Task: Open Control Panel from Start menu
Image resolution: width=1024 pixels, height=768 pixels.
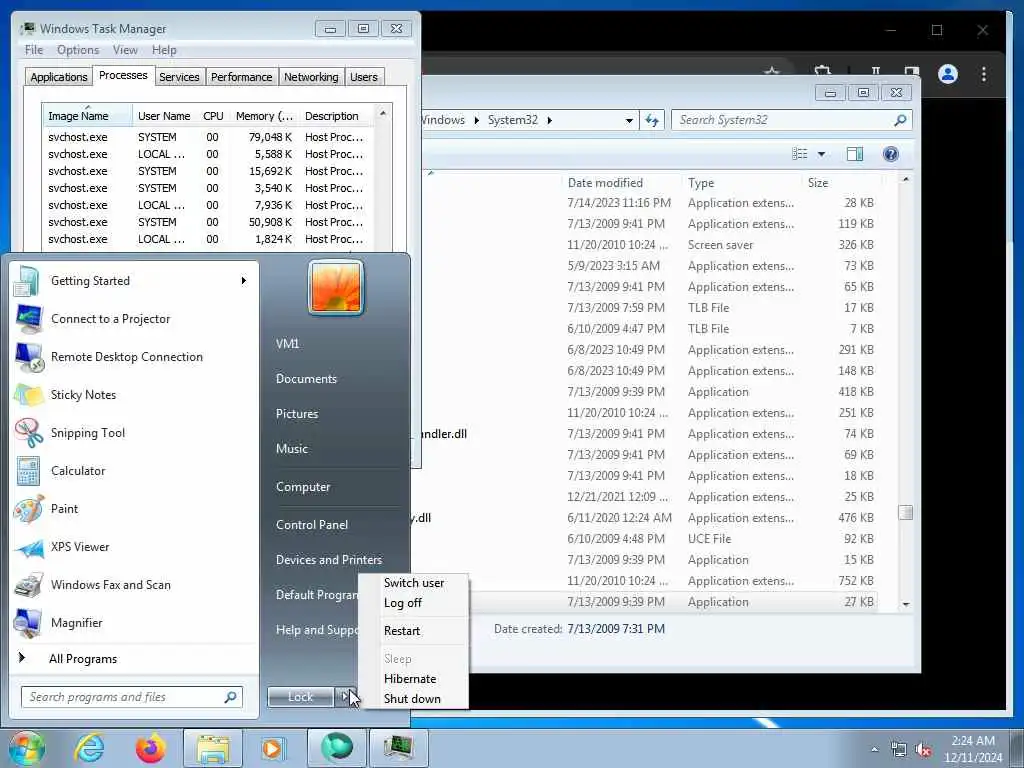Action: tap(312, 525)
